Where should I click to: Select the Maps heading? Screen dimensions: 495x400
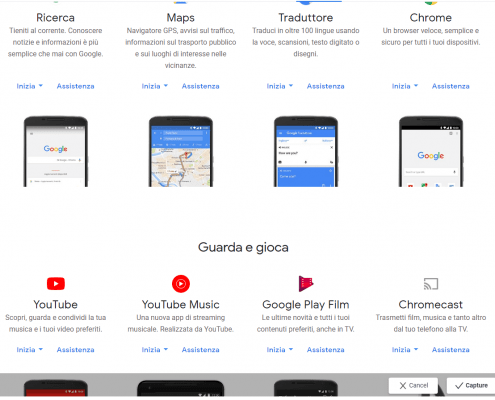[x=181, y=18]
